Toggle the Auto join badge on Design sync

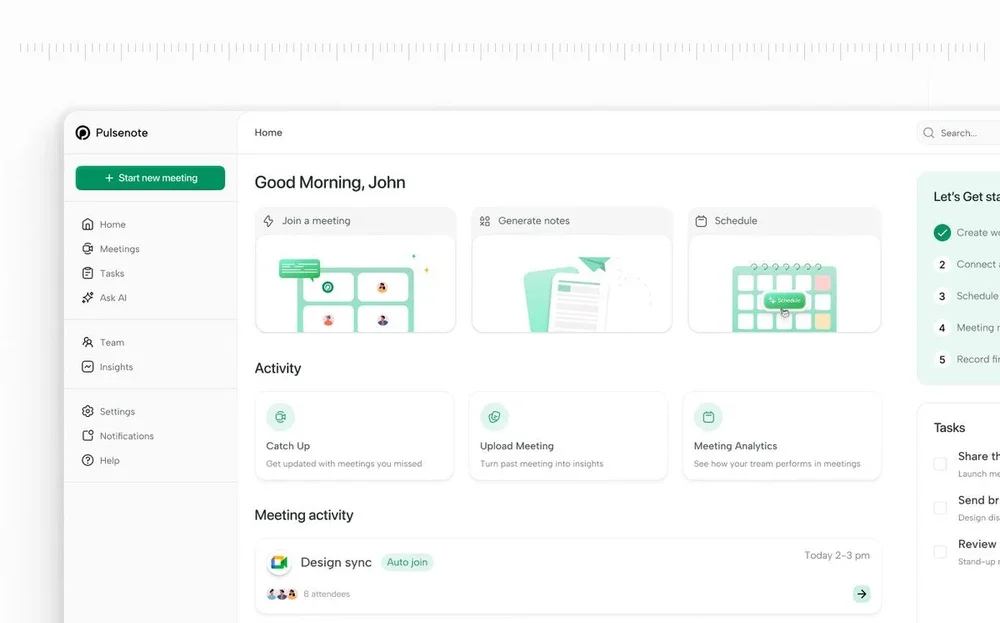pyautogui.click(x=407, y=562)
